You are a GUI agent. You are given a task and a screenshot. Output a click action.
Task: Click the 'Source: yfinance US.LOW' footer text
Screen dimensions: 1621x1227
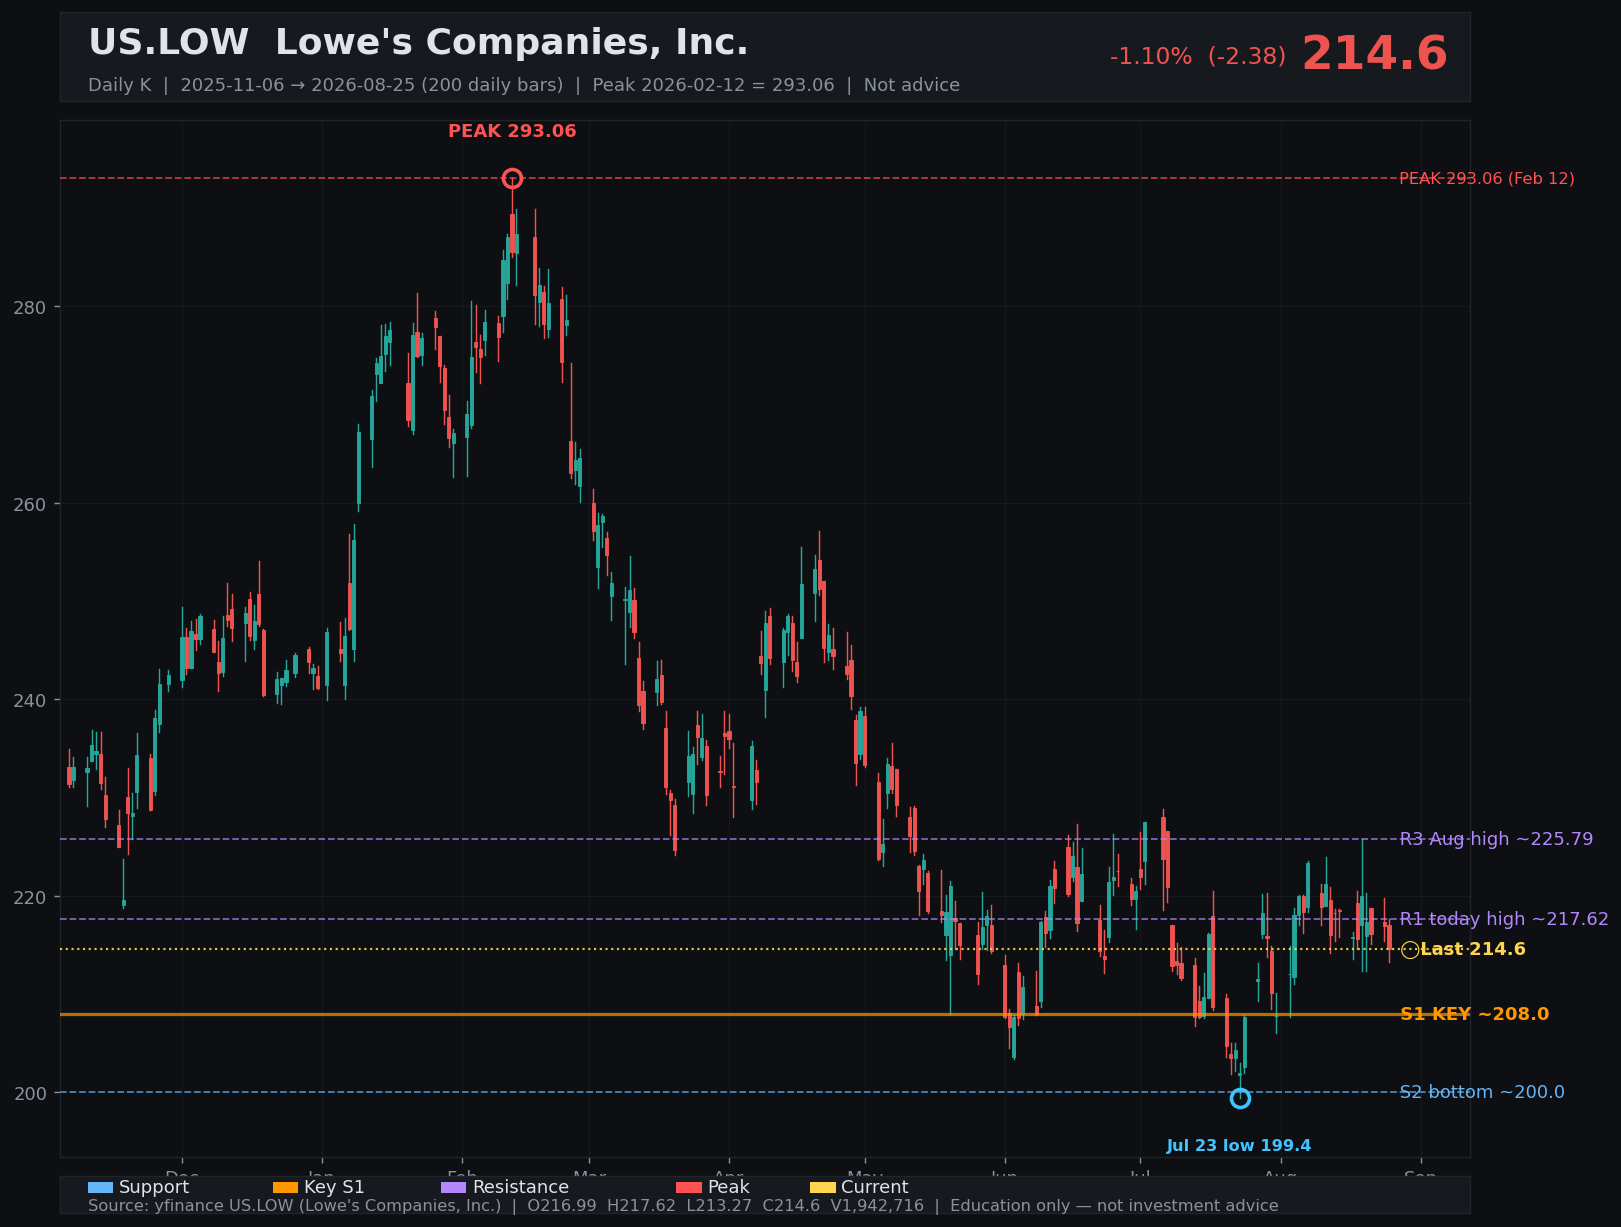pos(683,1206)
